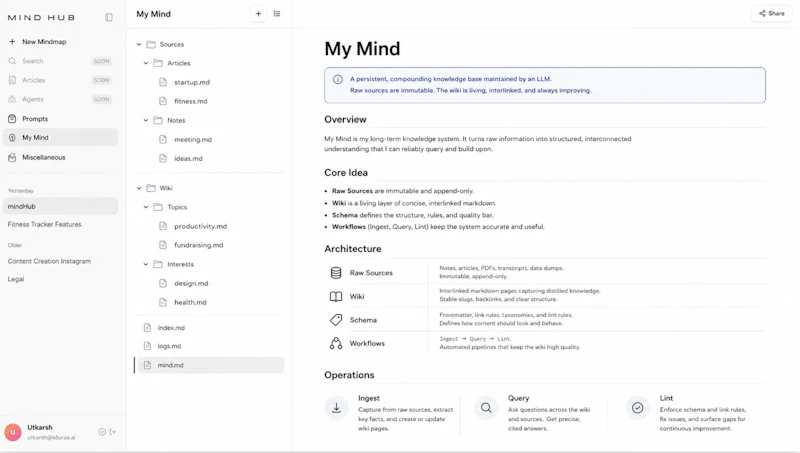Collapse the Articles folder chevron

pos(146,63)
